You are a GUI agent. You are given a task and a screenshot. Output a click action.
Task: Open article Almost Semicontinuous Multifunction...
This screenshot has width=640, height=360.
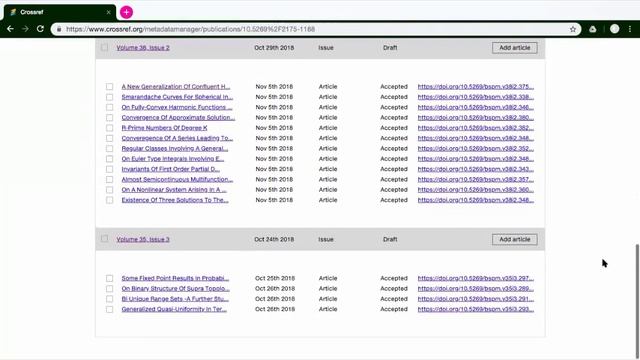177,179
